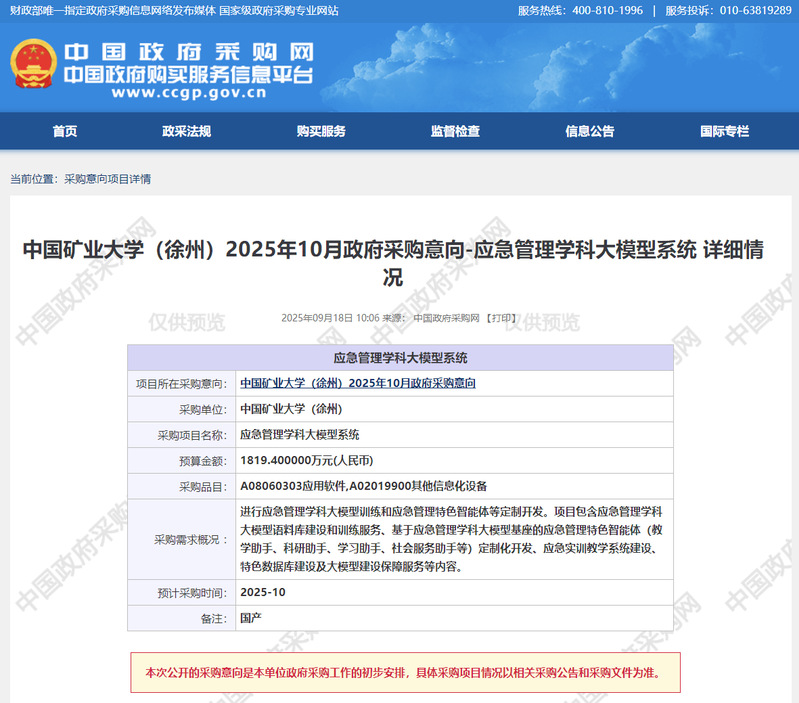The image size is (799, 703).
Task: Click the page heading about 应急管理学科大模型系统
Action: pos(393,263)
